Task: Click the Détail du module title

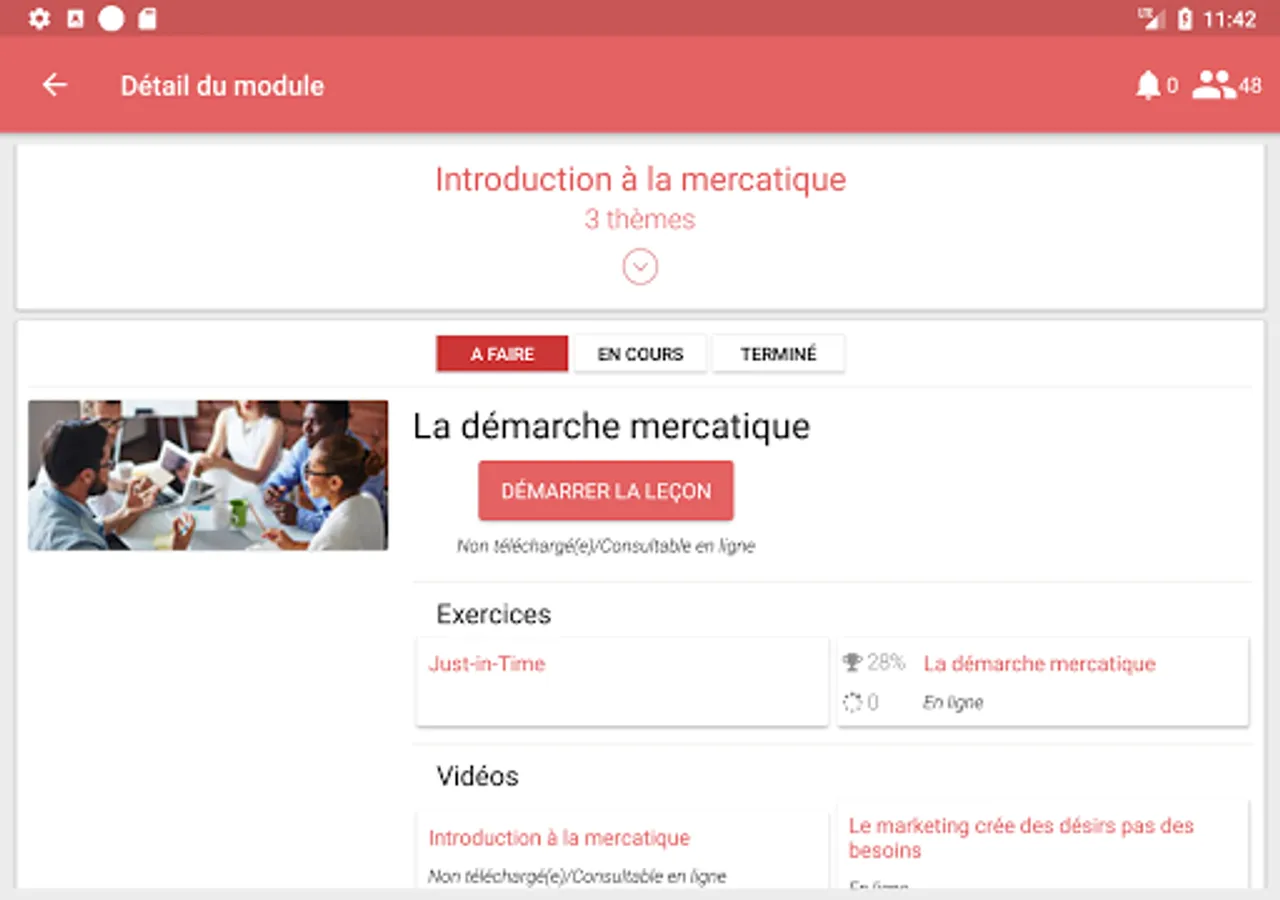Action: [222, 86]
